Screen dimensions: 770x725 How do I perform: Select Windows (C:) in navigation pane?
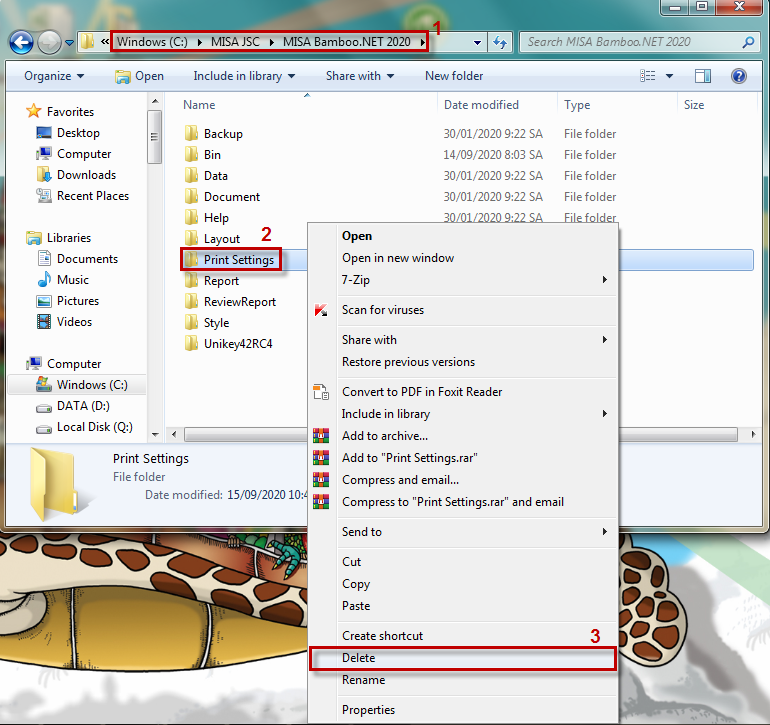click(x=92, y=385)
